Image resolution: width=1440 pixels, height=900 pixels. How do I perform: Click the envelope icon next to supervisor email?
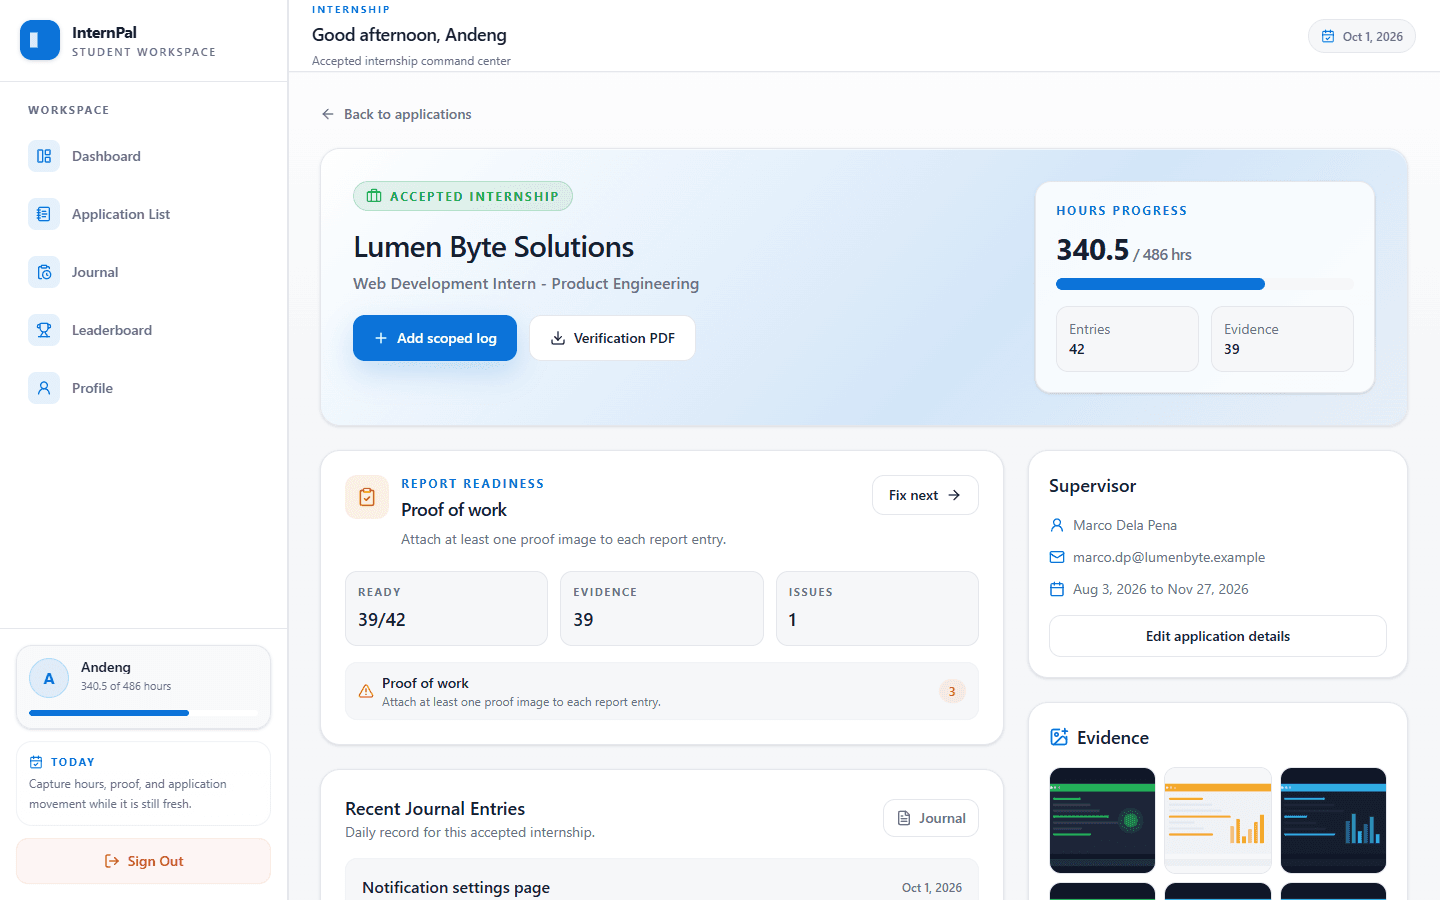pyautogui.click(x=1057, y=557)
